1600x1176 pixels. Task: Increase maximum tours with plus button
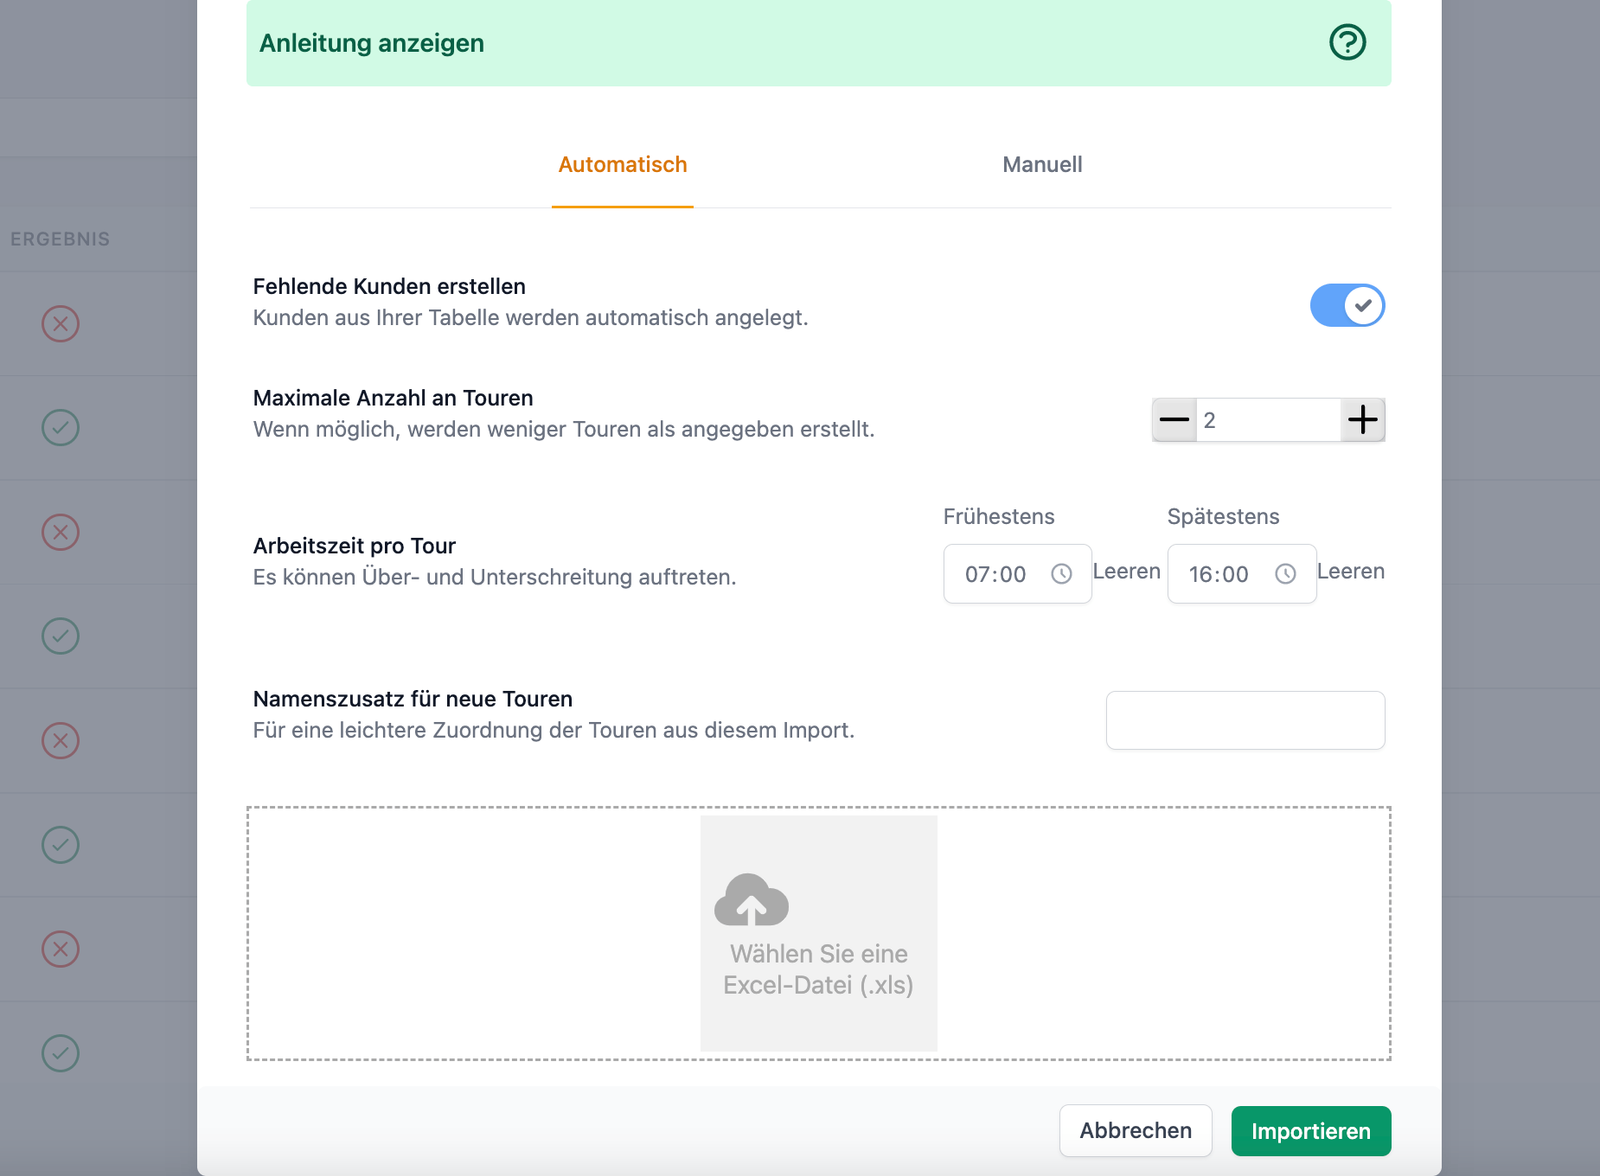(x=1362, y=420)
